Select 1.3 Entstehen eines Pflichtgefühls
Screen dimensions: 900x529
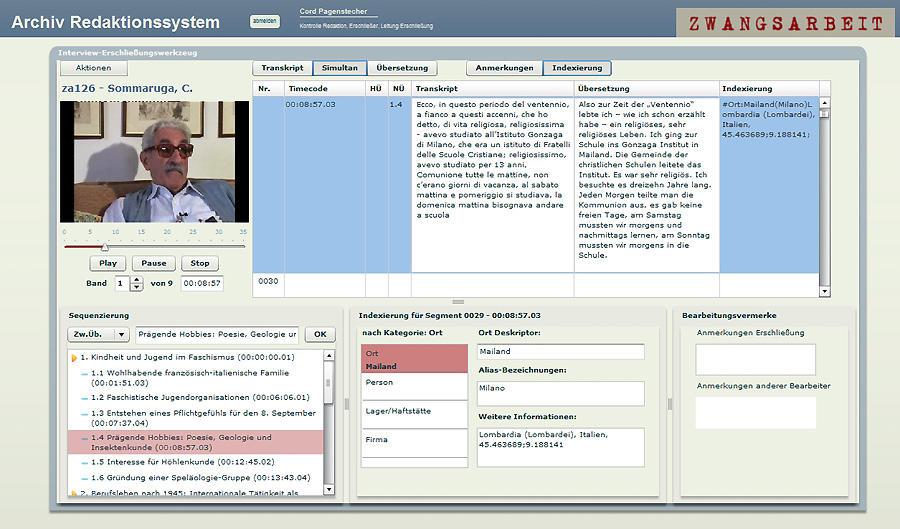(195, 418)
